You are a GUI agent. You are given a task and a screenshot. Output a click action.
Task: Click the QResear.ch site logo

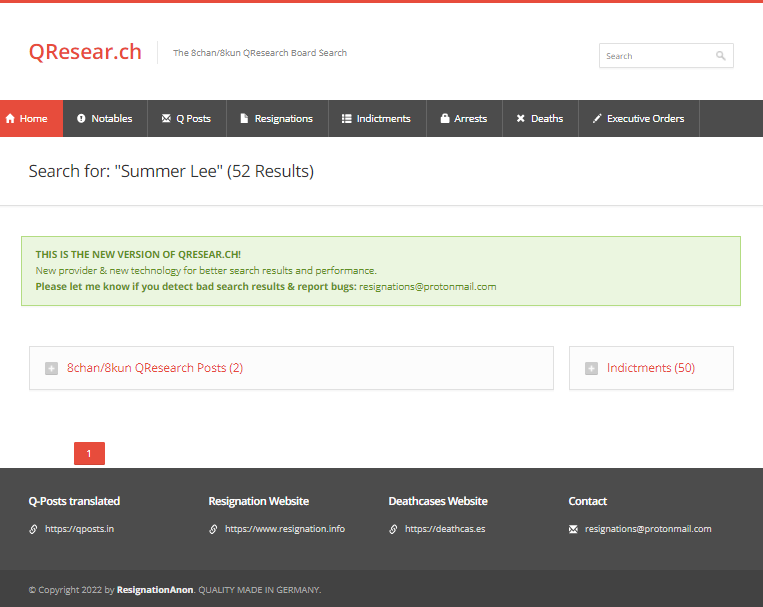[x=85, y=52]
